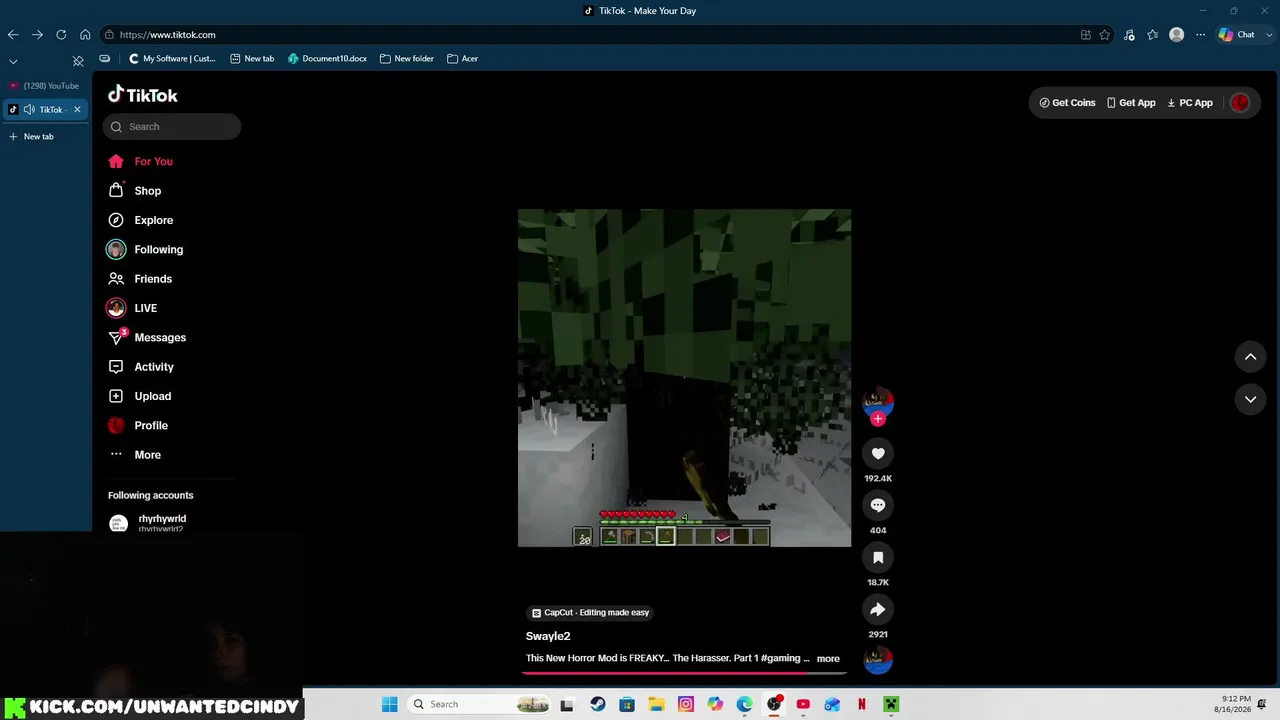Open the My Software bookmark

pyautogui.click(x=172, y=59)
